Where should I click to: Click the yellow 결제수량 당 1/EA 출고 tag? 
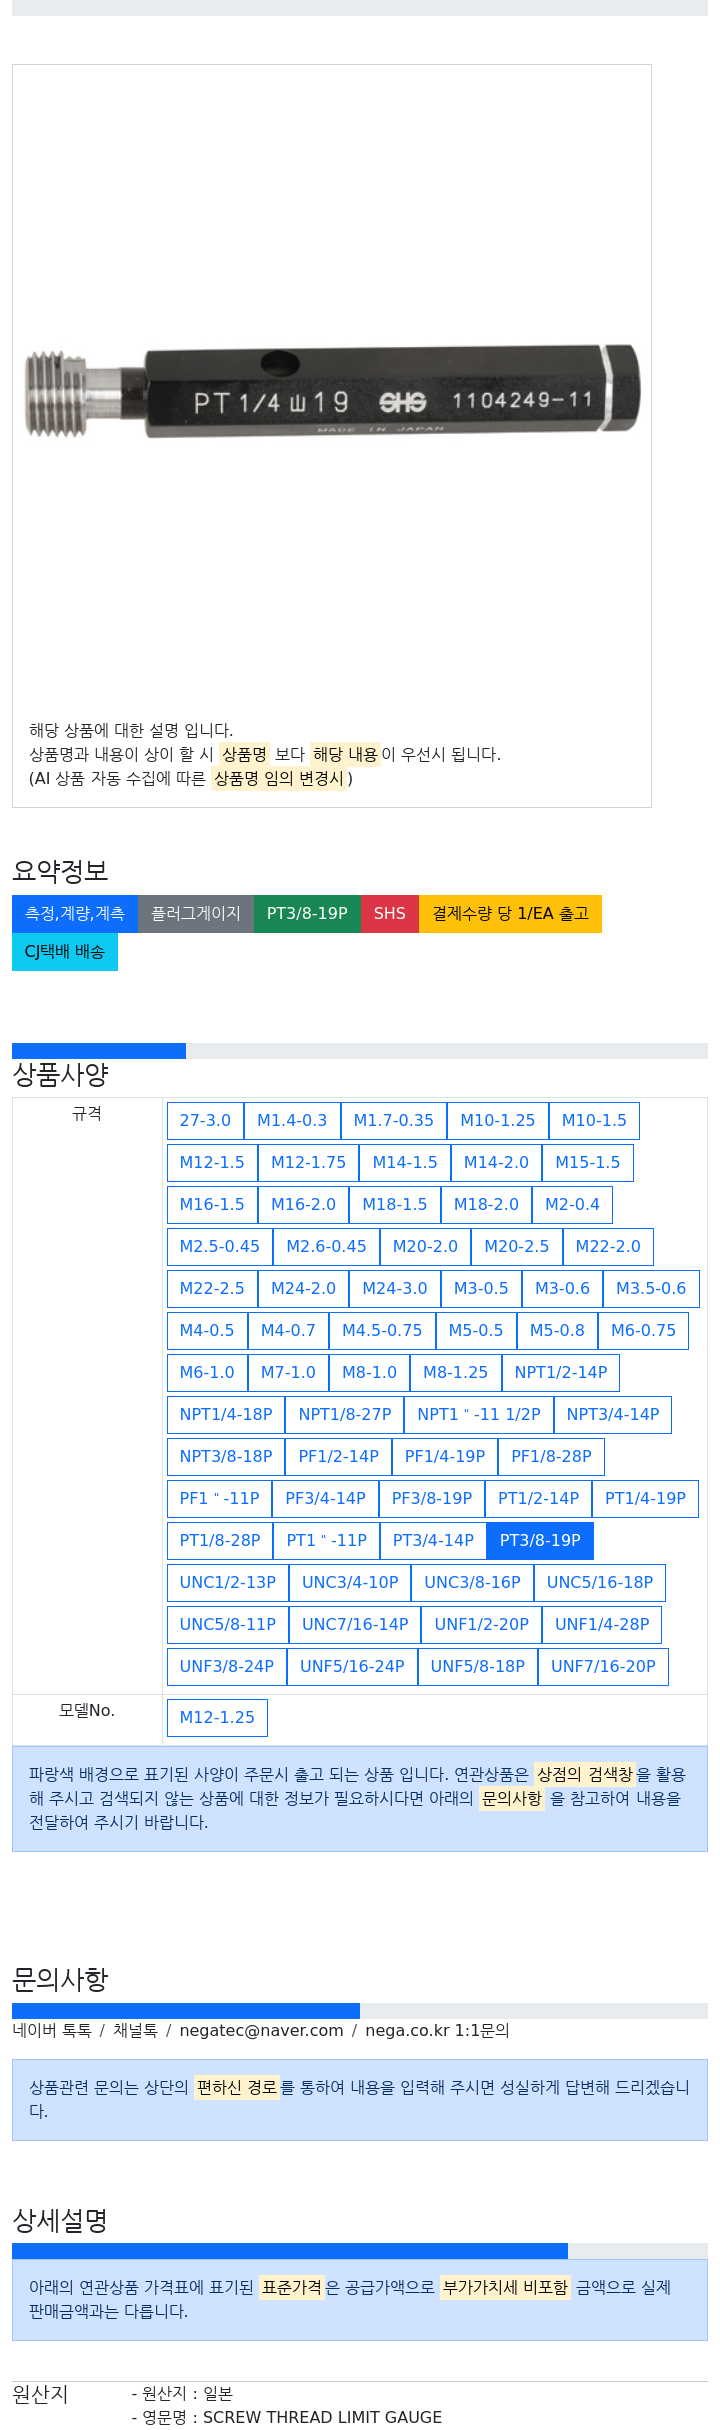510,913
